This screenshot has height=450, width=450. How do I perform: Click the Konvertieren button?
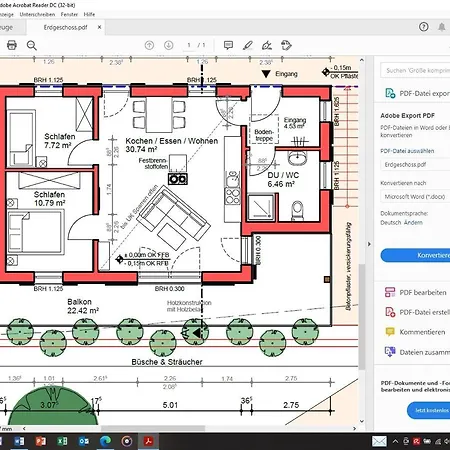[415, 255]
